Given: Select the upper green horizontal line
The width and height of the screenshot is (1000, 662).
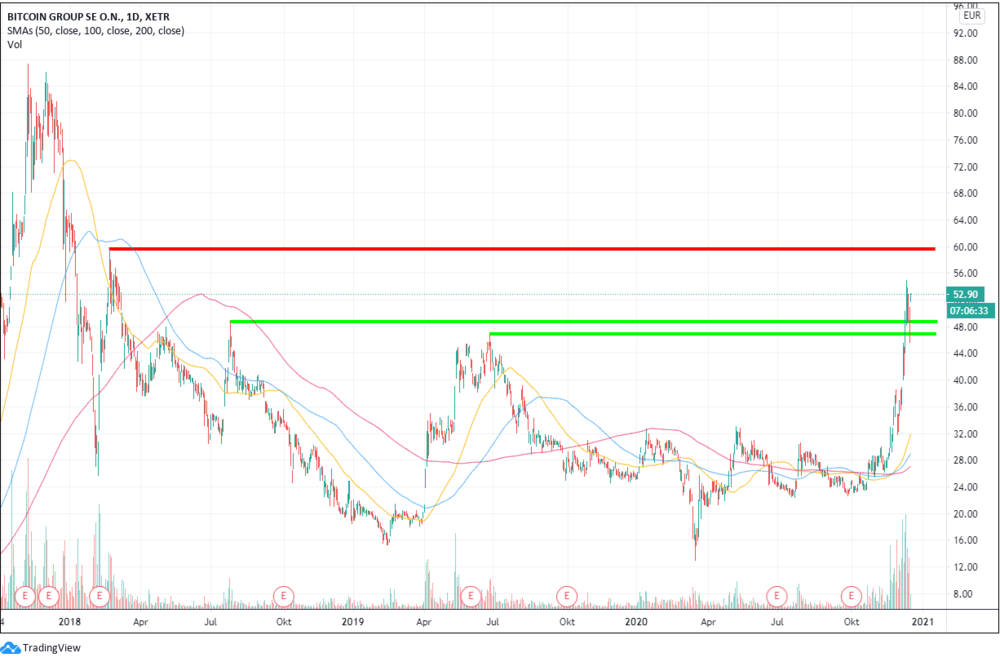Looking at the screenshot, I should [x=583, y=321].
